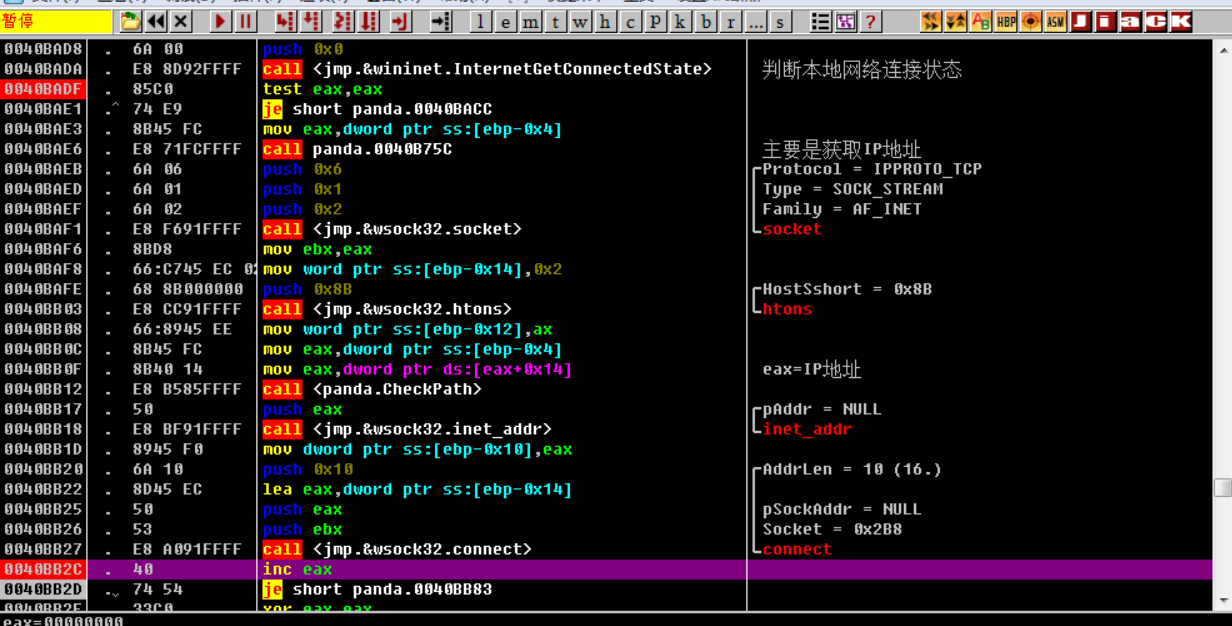Click the eax=00000000 register status bar
Screen dimensions: 1232x626
[60, 620]
